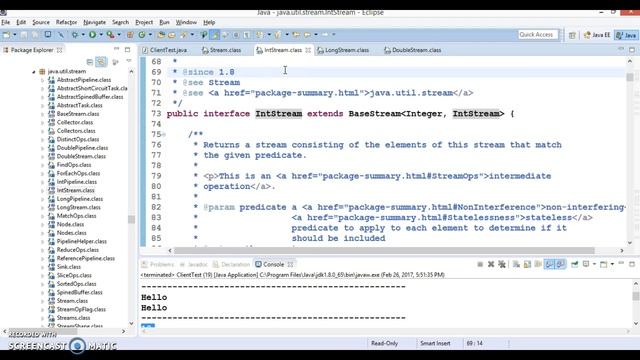Select Stream.class in Package Explorer
The image size is (640, 360).
pos(72,301)
